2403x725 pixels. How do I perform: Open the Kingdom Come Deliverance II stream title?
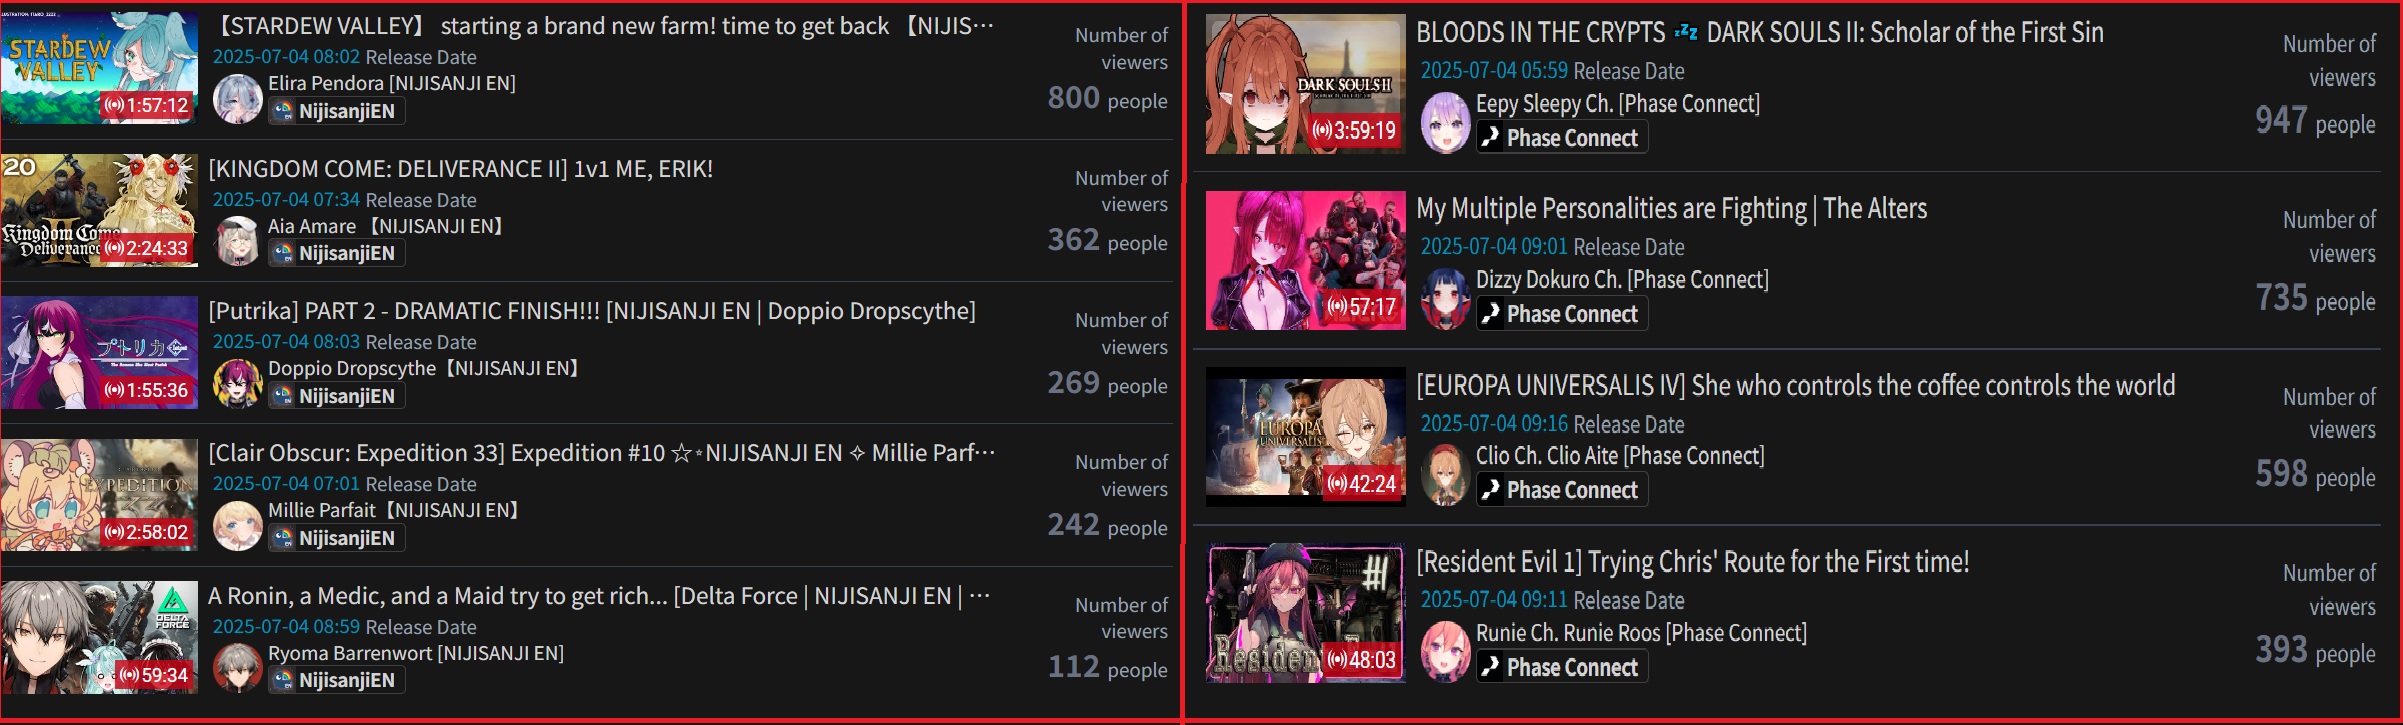point(461,169)
